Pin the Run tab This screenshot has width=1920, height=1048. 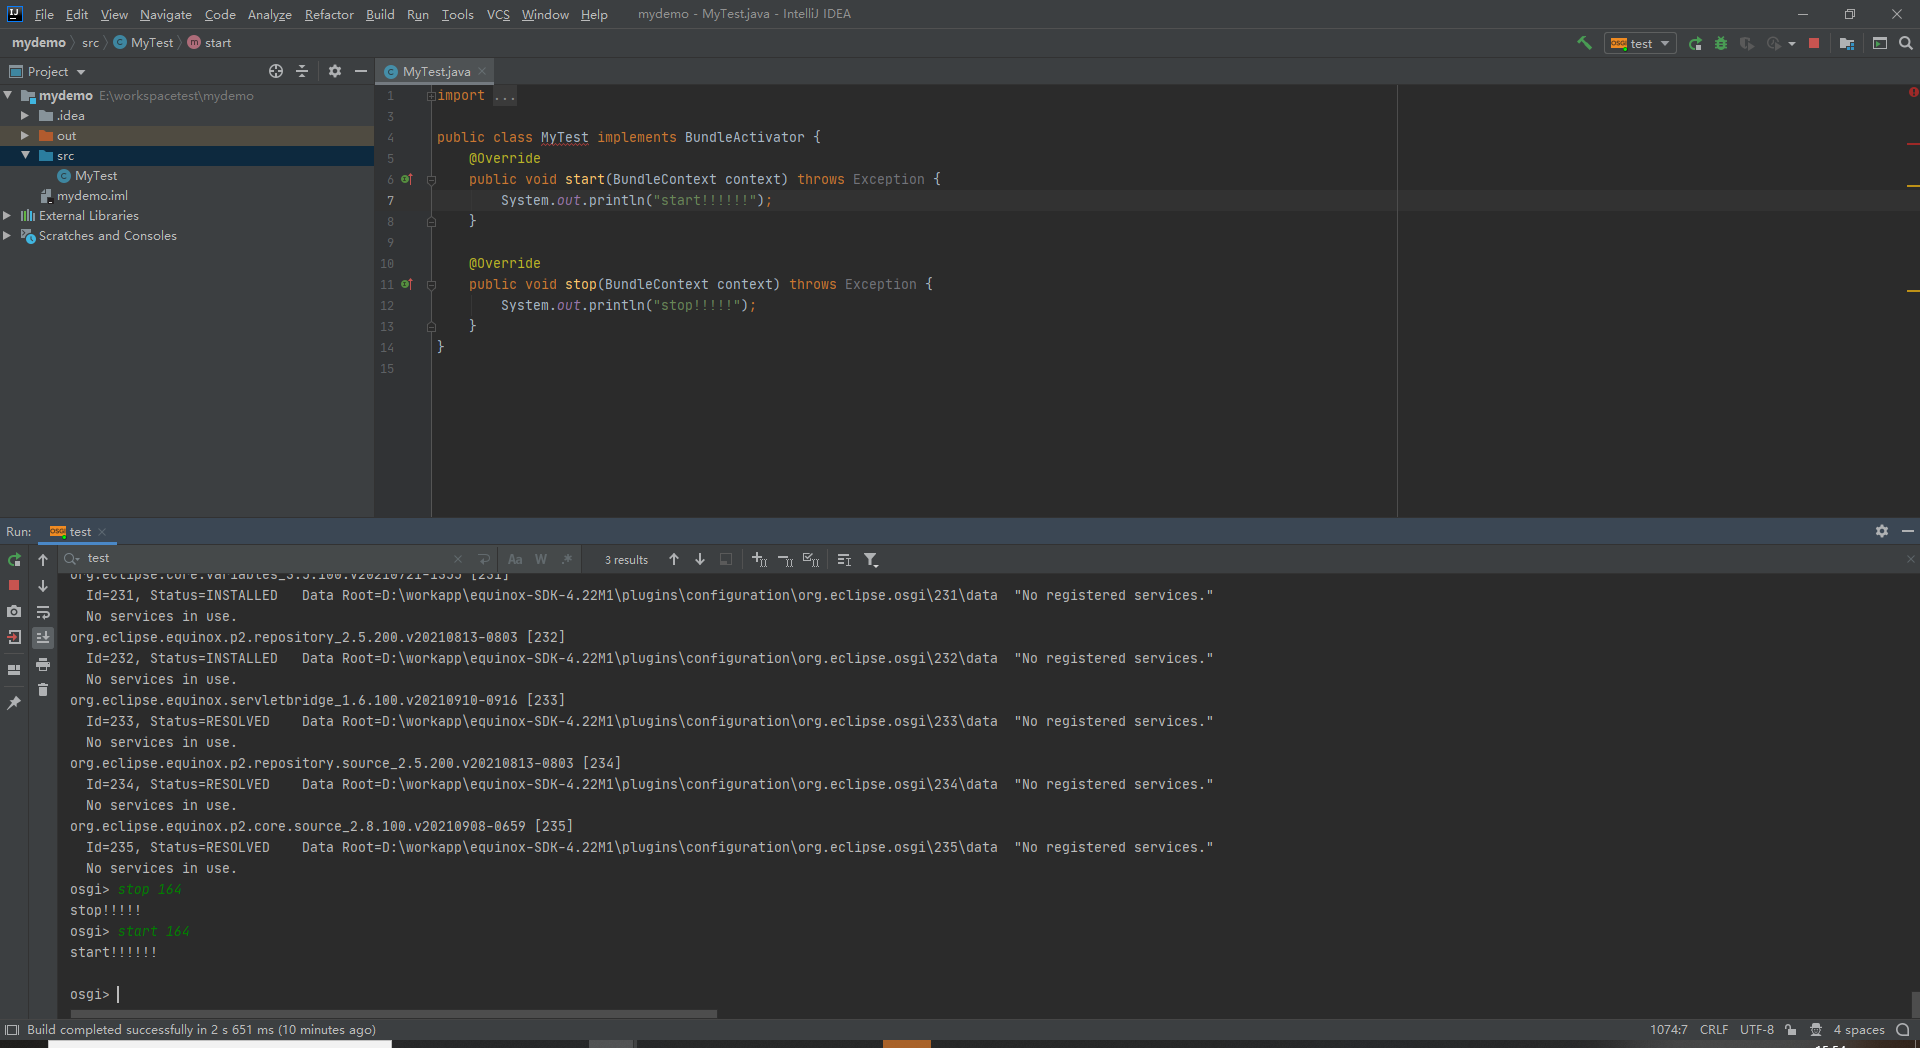(x=14, y=703)
